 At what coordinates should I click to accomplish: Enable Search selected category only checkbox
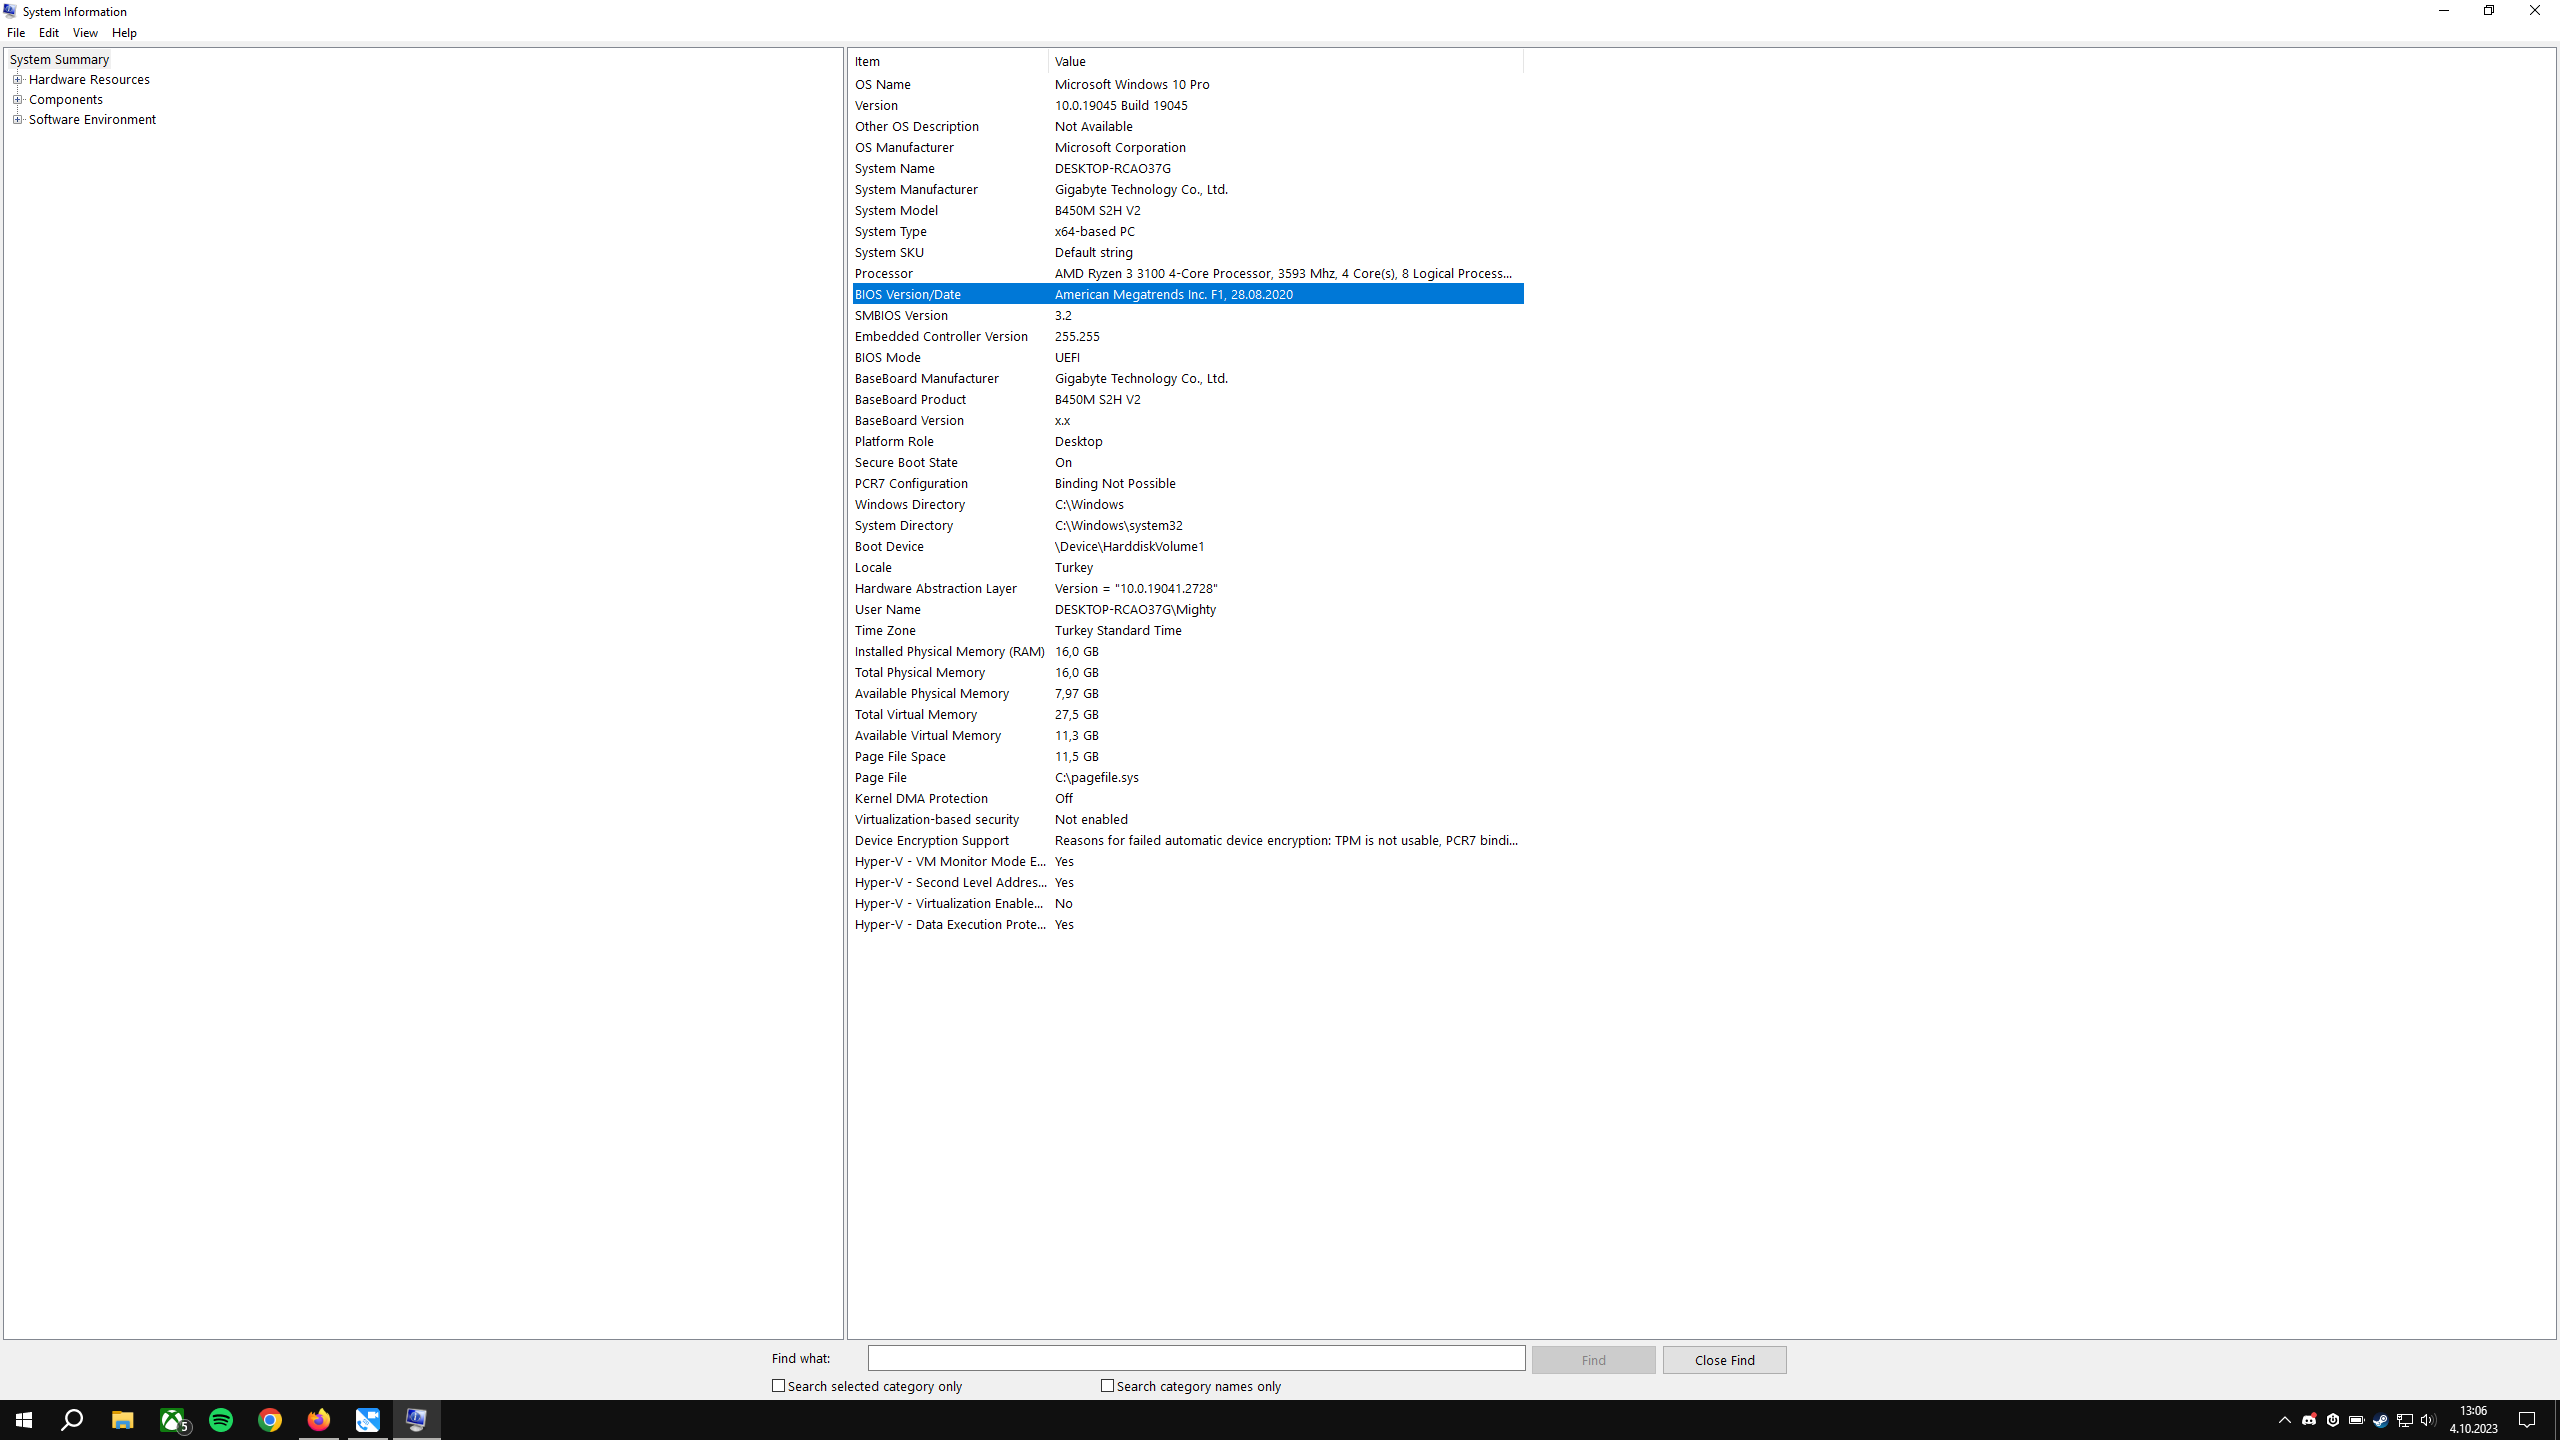(779, 1386)
